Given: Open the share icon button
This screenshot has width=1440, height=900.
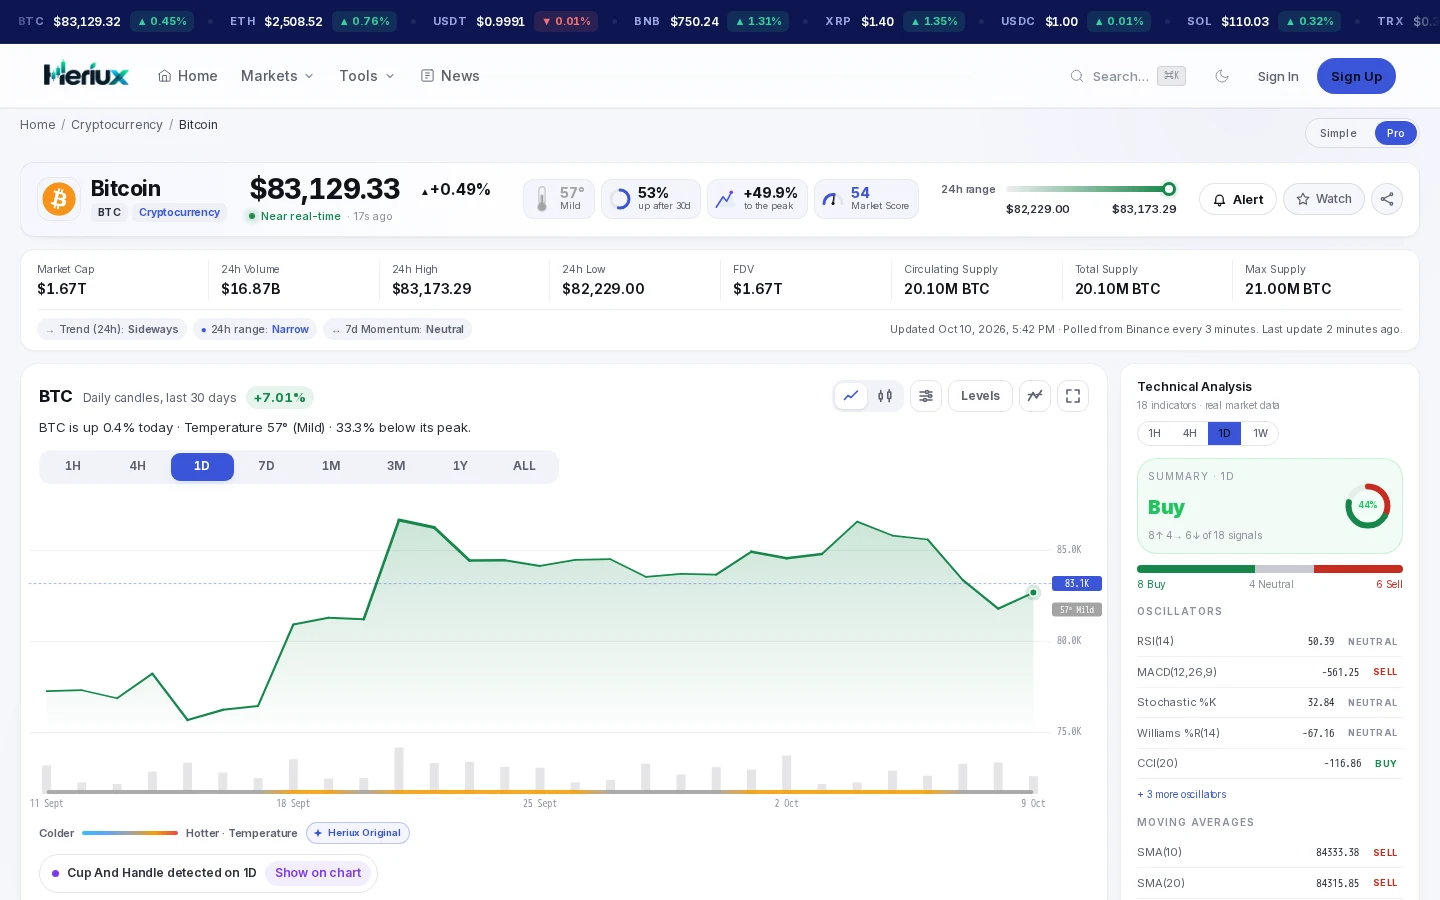Looking at the screenshot, I should coord(1387,199).
